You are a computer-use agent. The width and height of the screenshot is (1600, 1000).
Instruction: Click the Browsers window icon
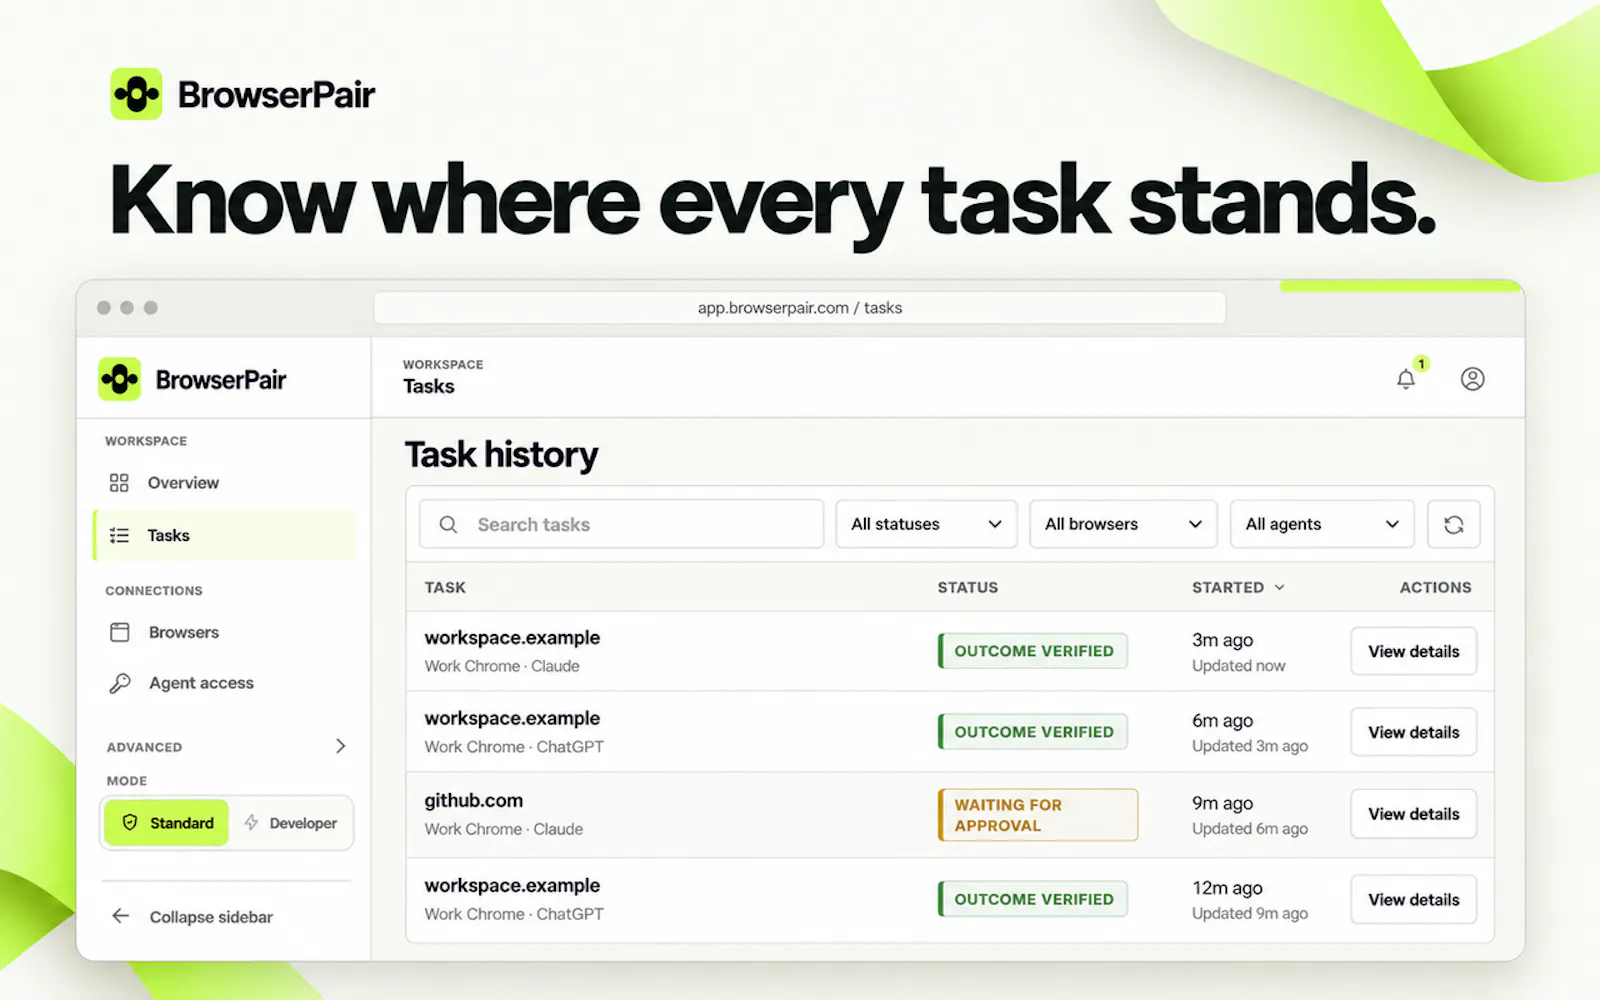pos(120,632)
